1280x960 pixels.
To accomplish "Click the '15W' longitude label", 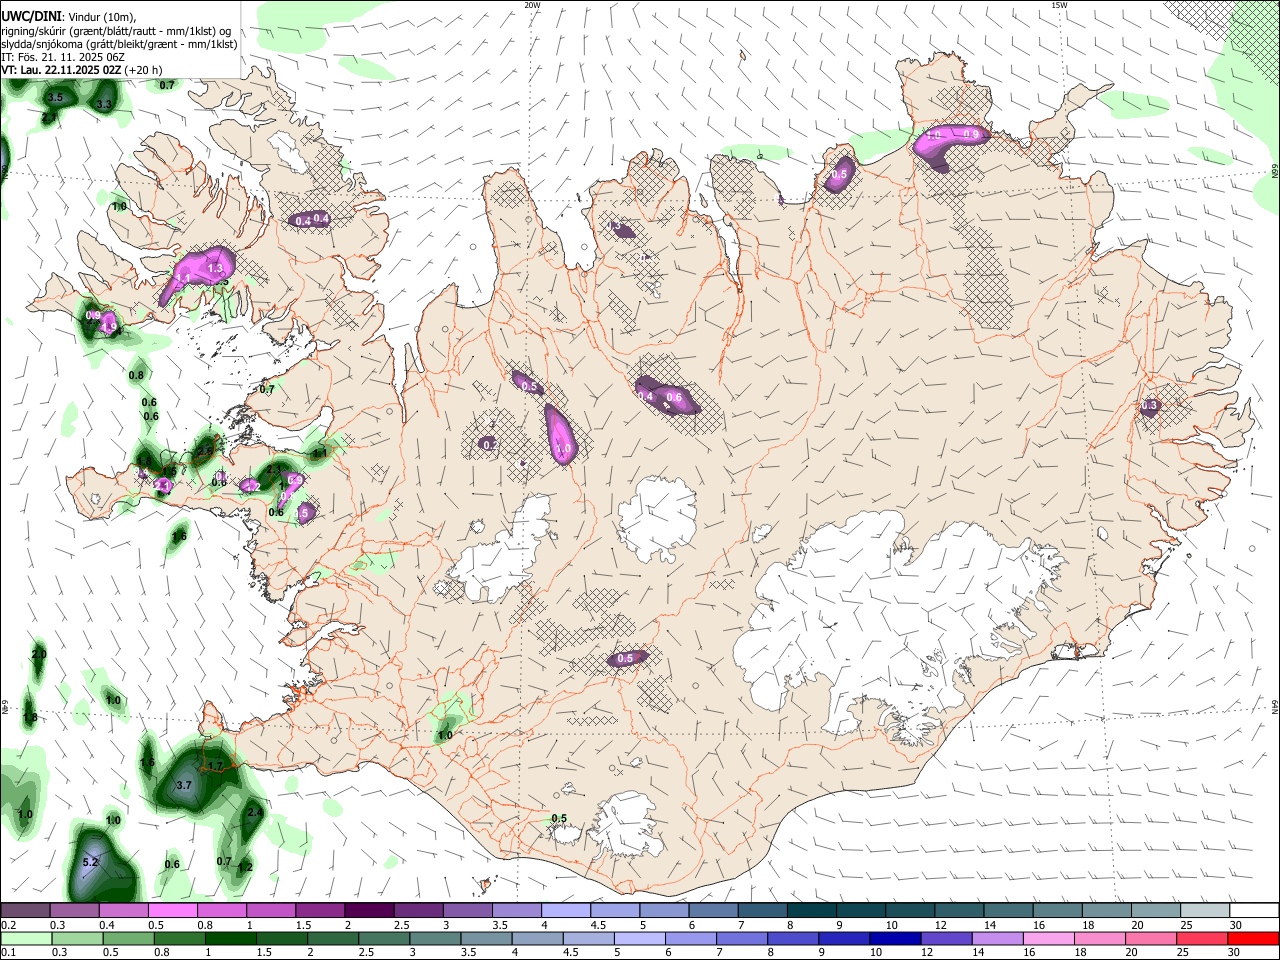I will [1059, 5].
